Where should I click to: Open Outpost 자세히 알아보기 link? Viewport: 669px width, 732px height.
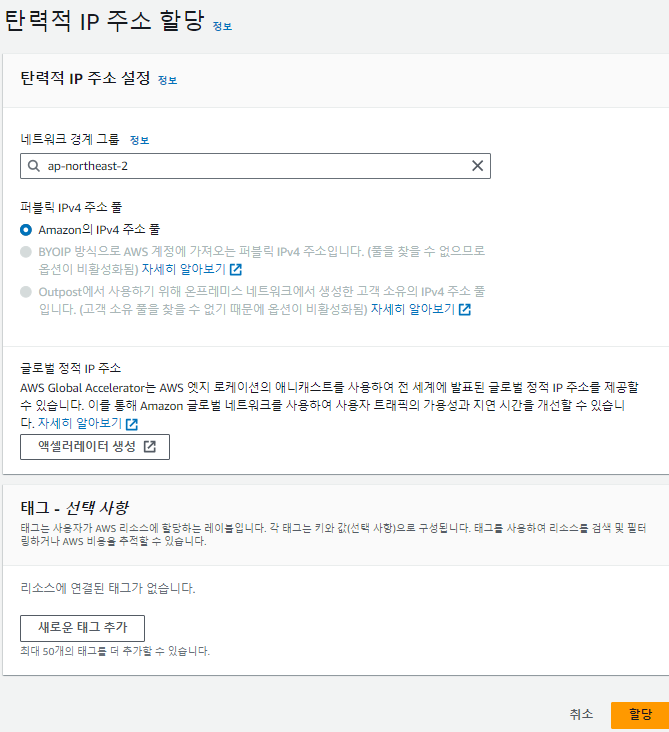[413, 309]
